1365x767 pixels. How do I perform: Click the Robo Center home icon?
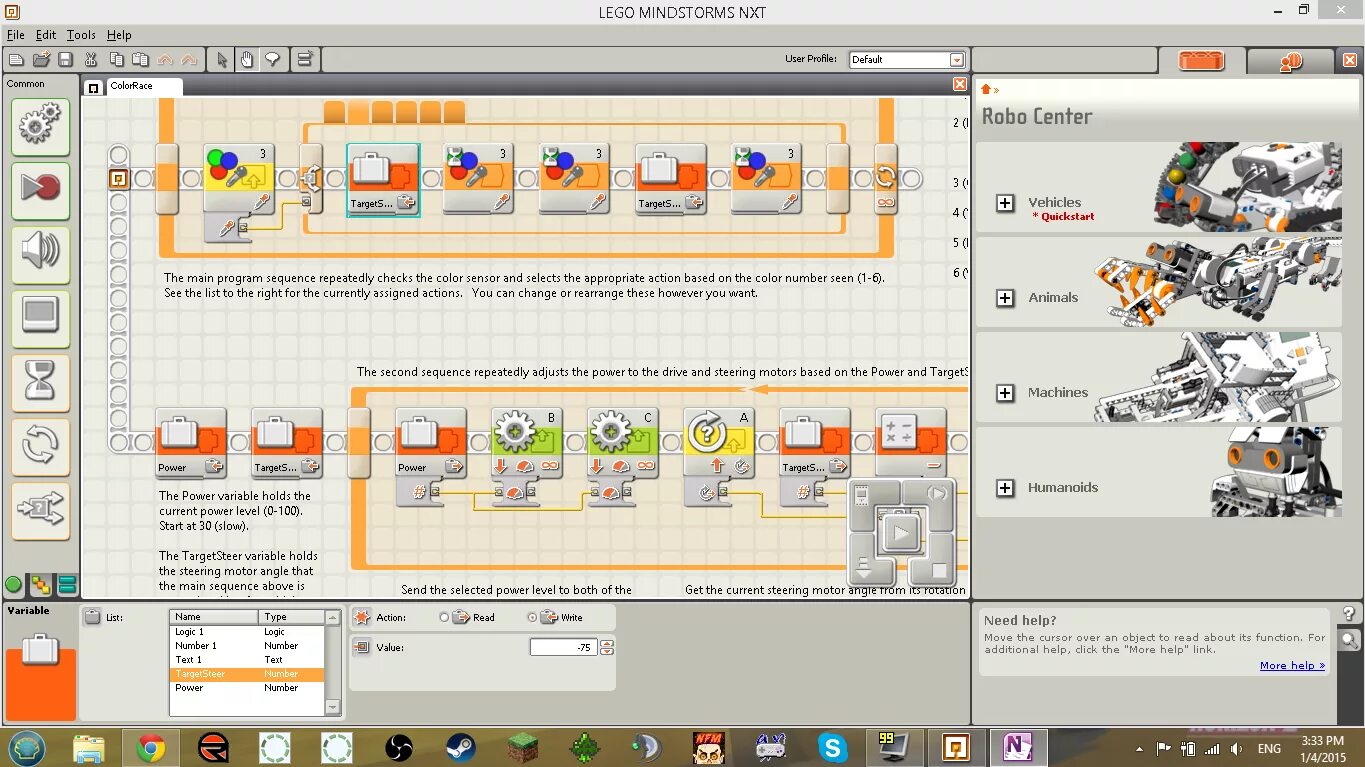point(986,90)
